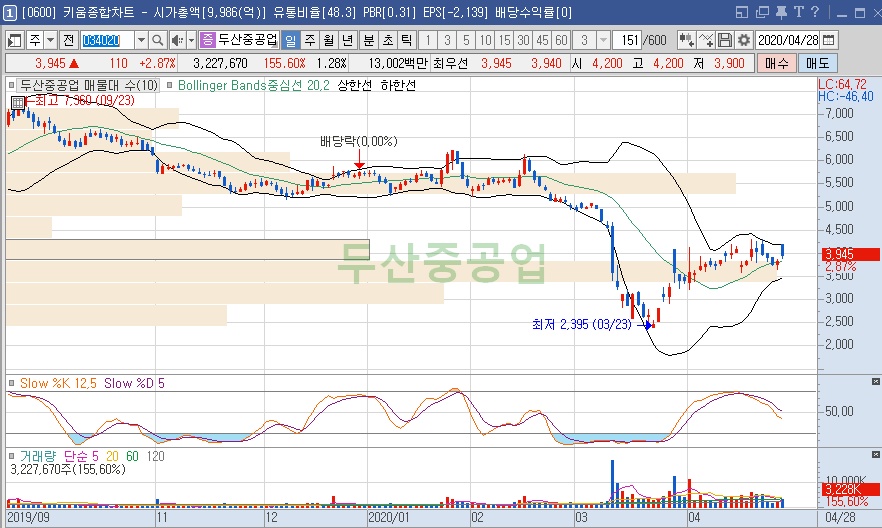Viewport: 882px width, 528px height.
Task: Toggle the left side panel icon
Action: pyautogui.click(x=15, y=40)
